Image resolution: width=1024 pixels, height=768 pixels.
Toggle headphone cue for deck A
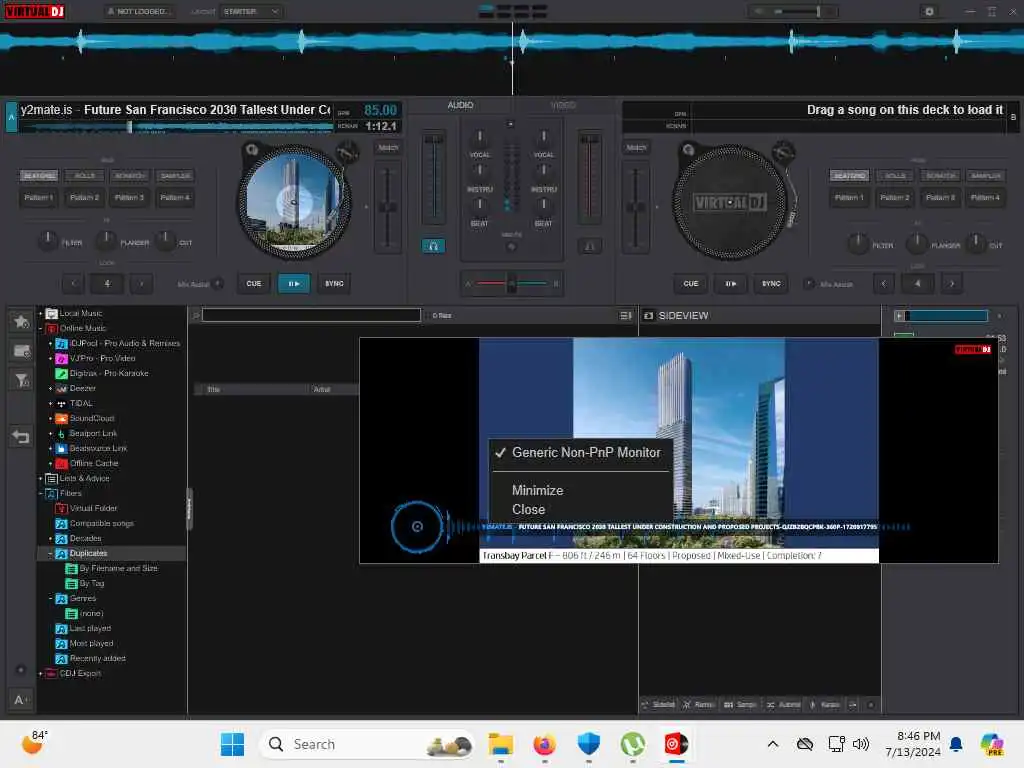(x=433, y=246)
